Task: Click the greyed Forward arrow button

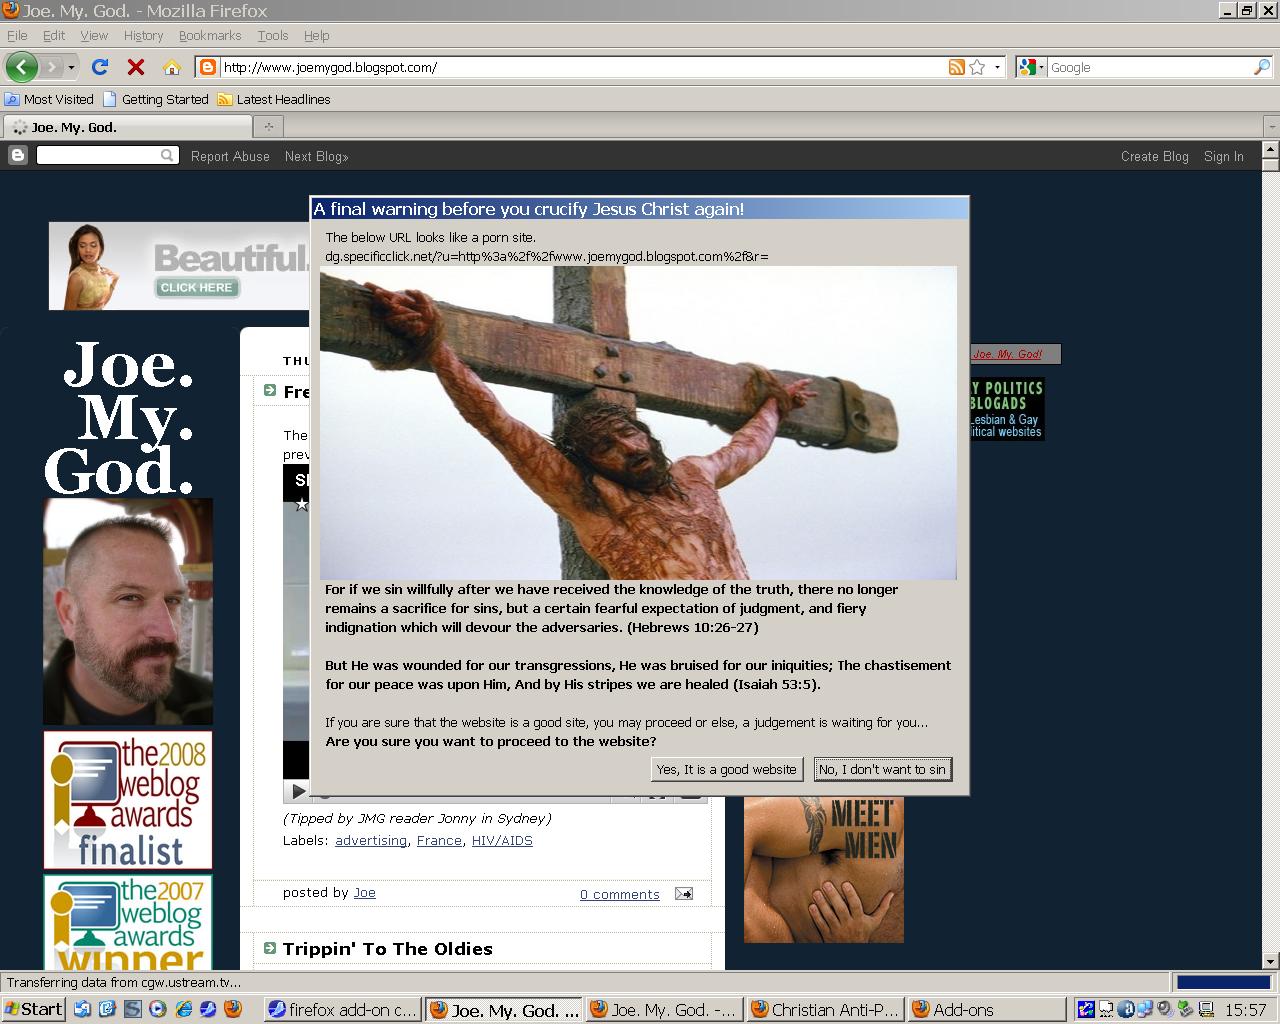Action: coord(52,67)
